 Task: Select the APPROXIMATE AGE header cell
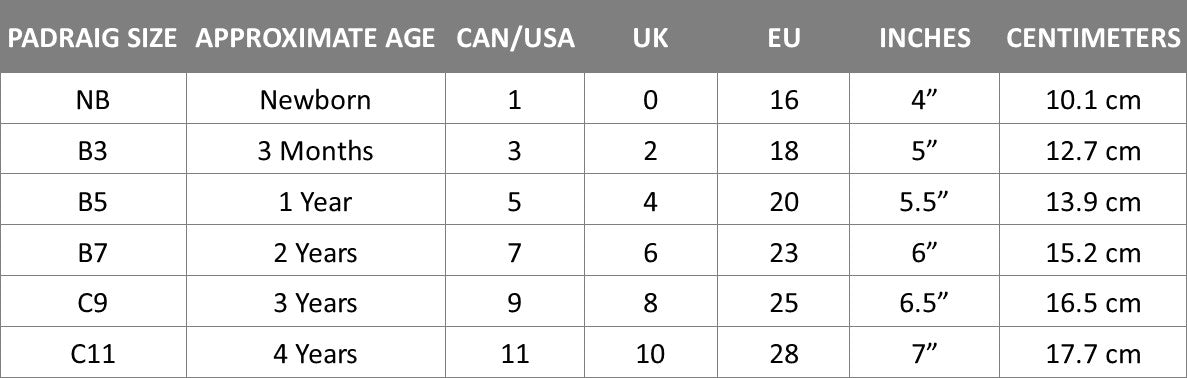pos(315,38)
